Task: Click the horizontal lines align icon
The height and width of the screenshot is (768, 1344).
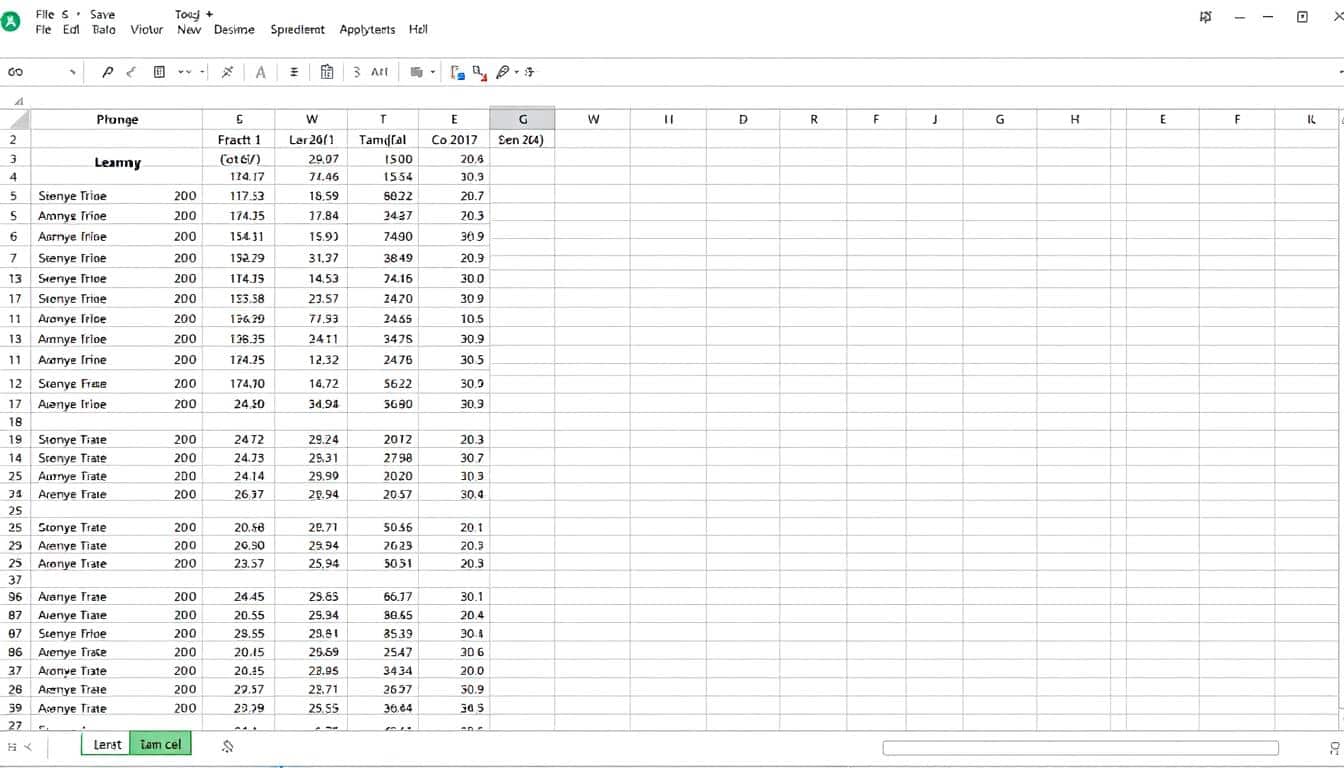Action: (x=294, y=72)
